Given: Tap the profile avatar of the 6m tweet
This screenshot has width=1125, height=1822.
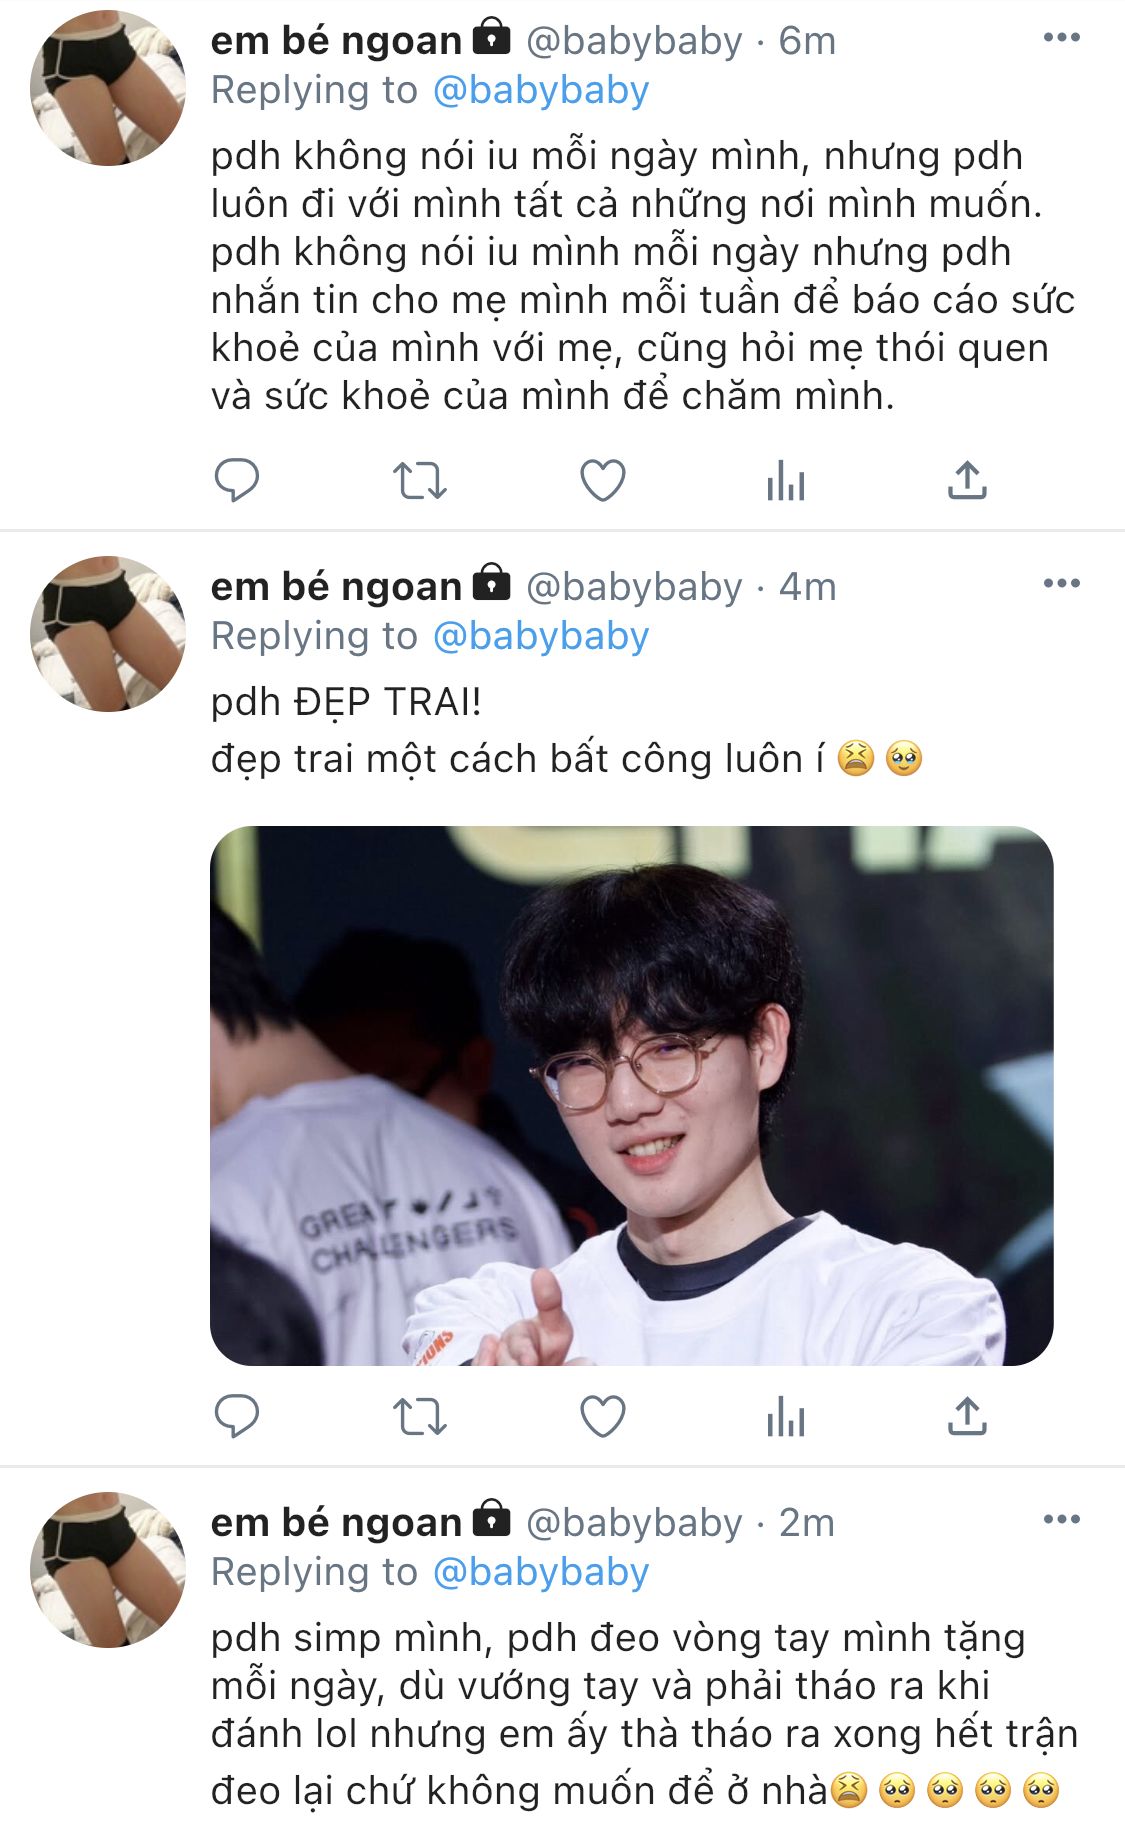Looking at the screenshot, I should [x=108, y=88].
